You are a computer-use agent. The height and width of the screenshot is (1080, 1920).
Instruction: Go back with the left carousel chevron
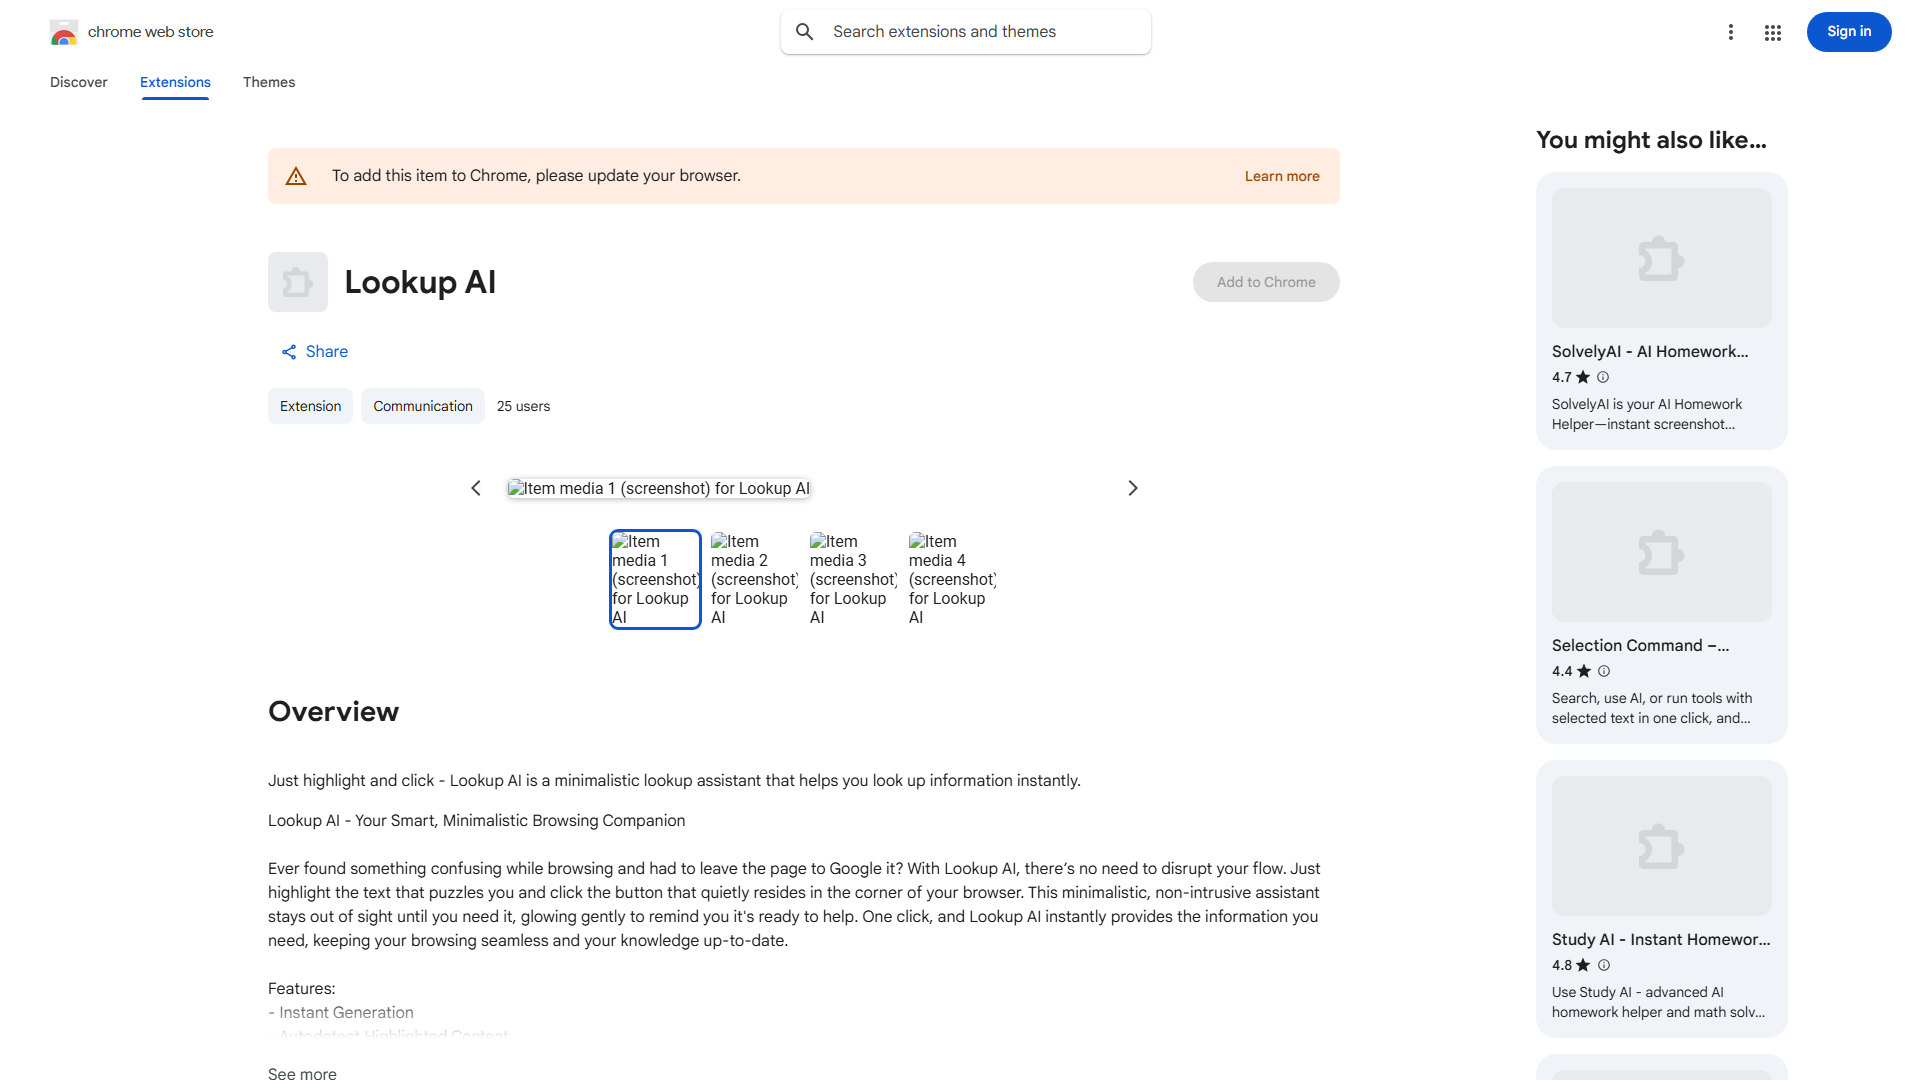pos(476,488)
